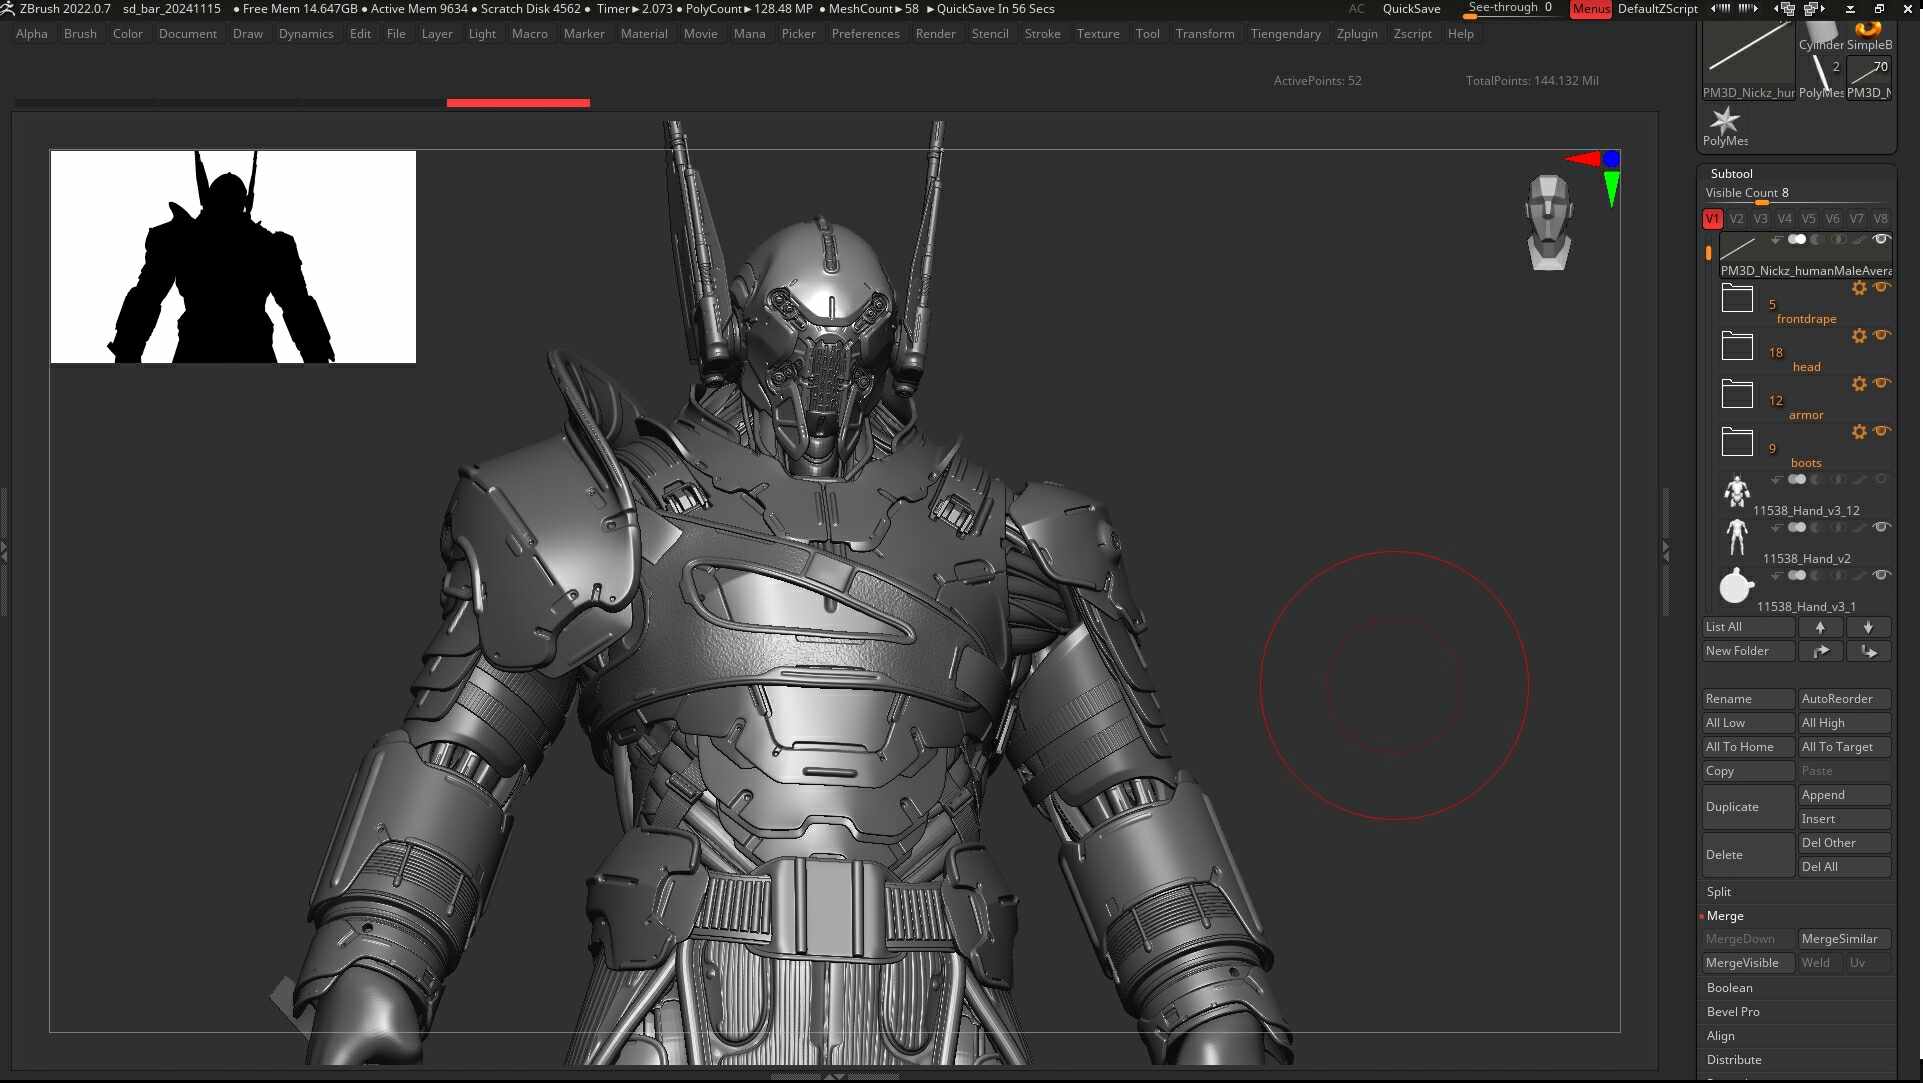Image resolution: width=1923 pixels, height=1083 pixels.
Task: Click the silhouette preview thumbnail
Action: click(233, 257)
